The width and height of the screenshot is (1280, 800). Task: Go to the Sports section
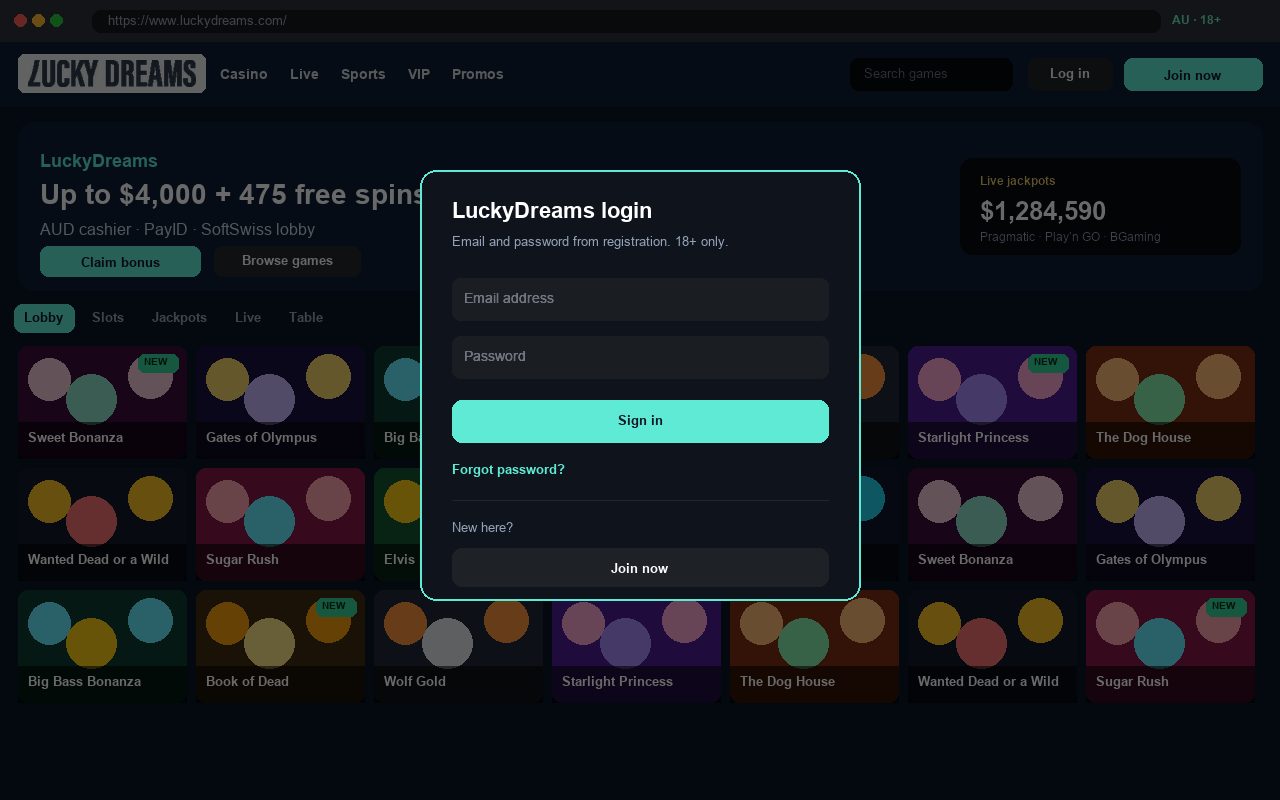click(x=363, y=74)
